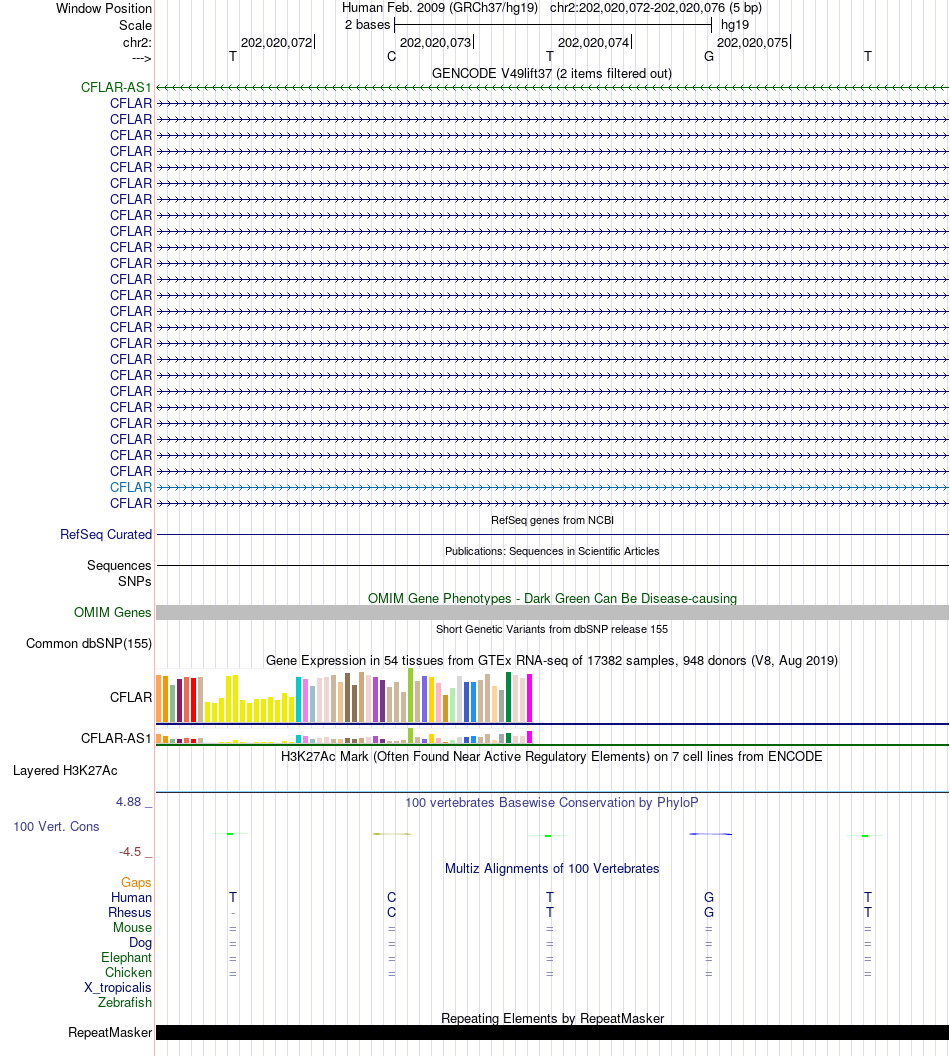This screenshot has width=950, height=1056.
Task: Select the Elephant species label
Action: pyautogui.click(x=127, y=957)
